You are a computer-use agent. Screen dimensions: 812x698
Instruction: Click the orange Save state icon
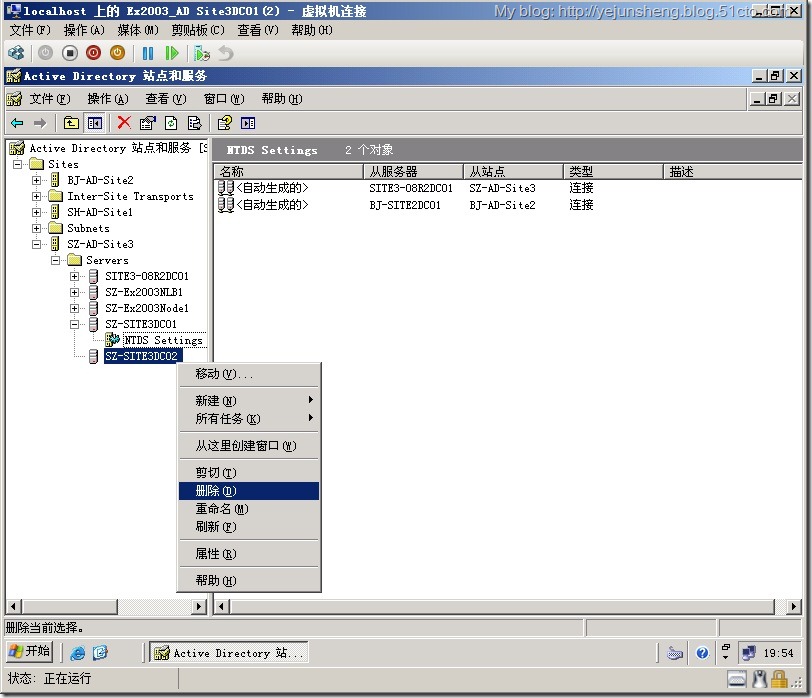[118, 53]
